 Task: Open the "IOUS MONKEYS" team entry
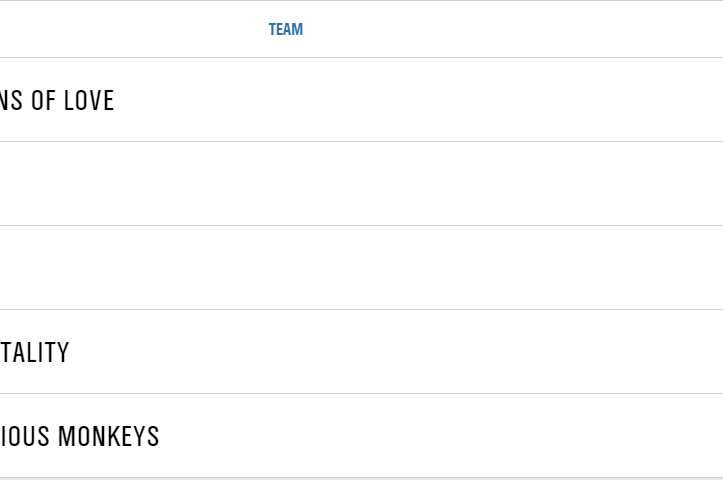click(x=80, y=437)
